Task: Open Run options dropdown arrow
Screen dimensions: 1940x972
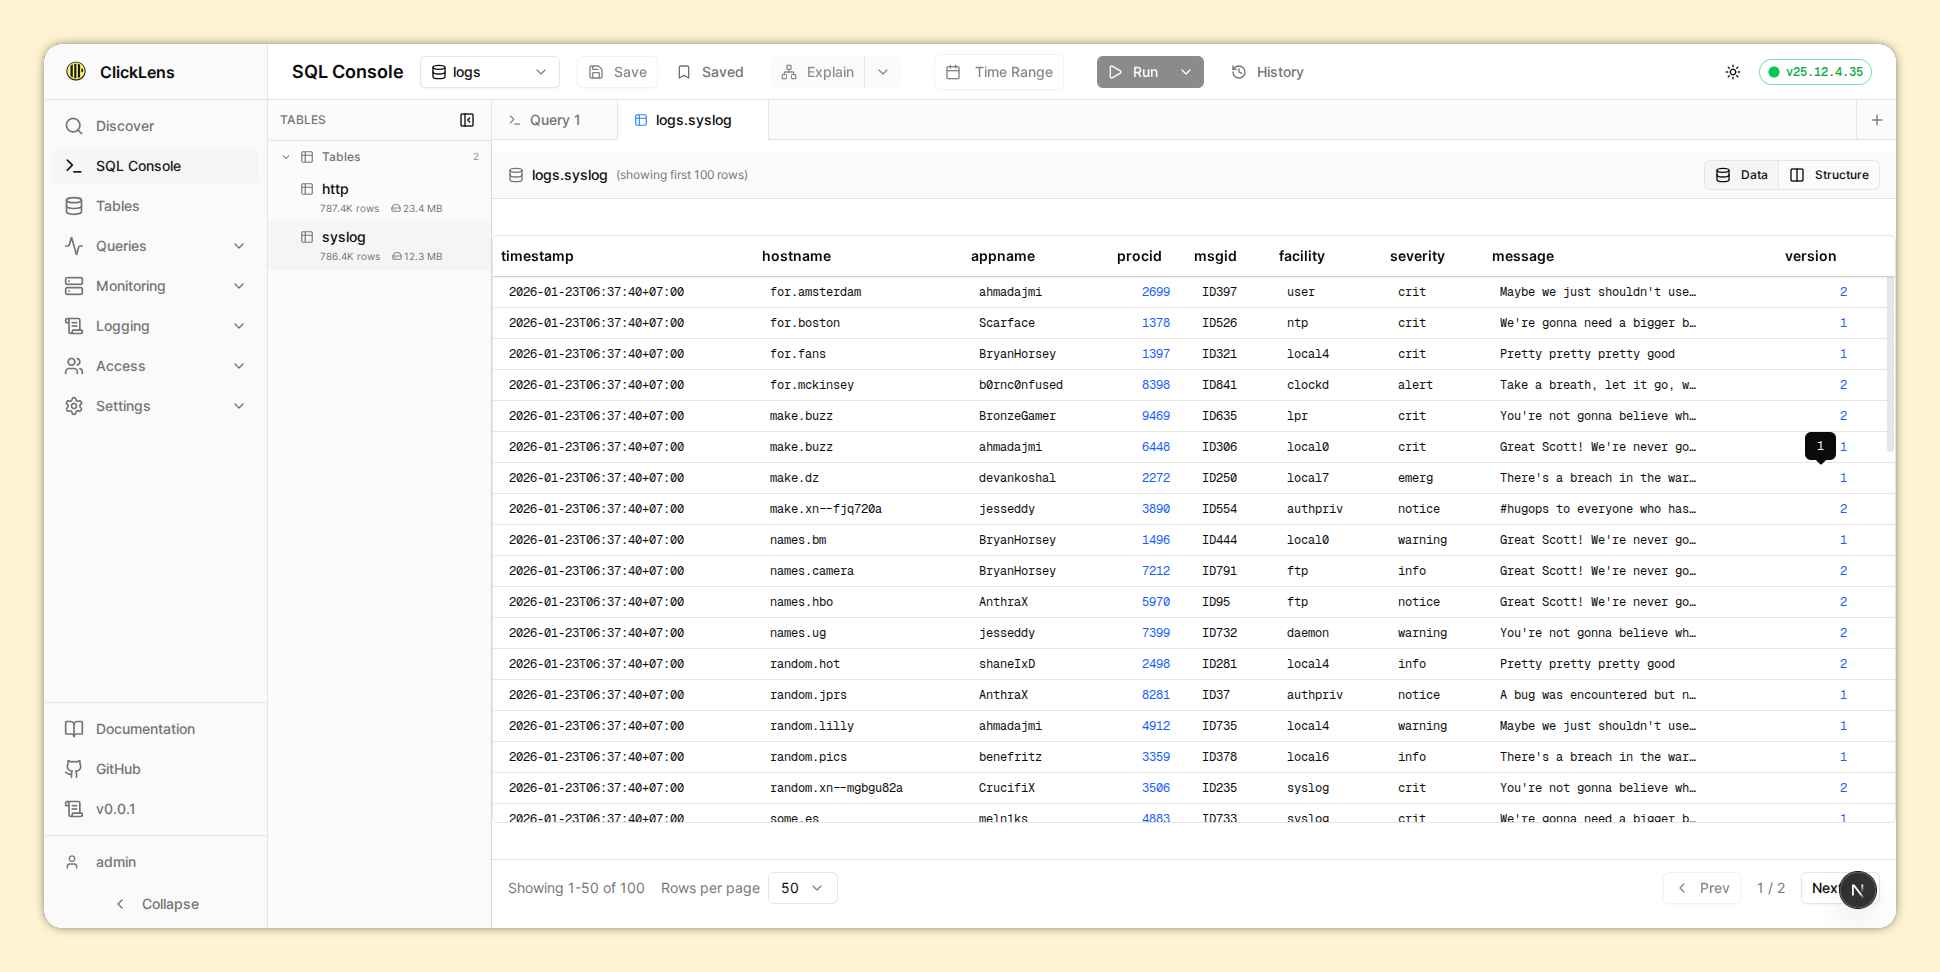Action: pyautogui.click(x=1186, y=72)
